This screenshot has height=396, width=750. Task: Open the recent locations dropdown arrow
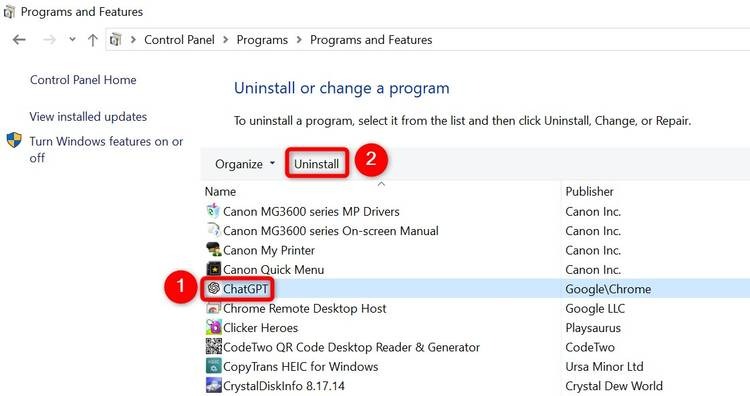(72, 39)
